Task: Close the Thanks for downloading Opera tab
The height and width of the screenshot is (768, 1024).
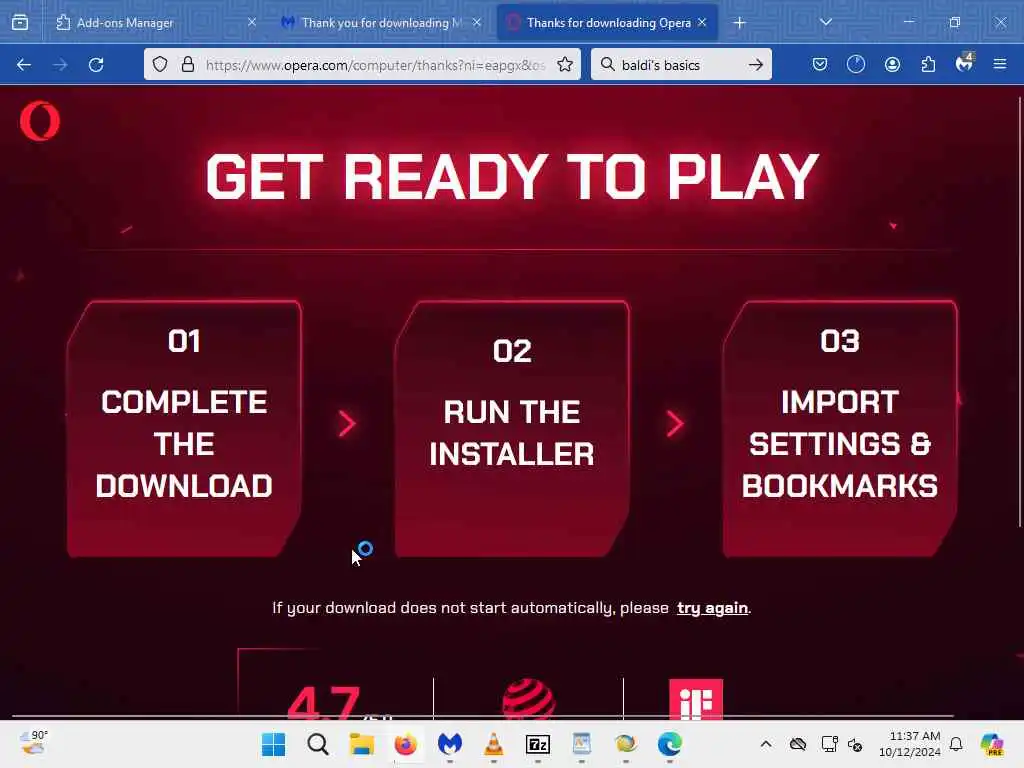Action: pyautogui.click(x=702, y=22)
